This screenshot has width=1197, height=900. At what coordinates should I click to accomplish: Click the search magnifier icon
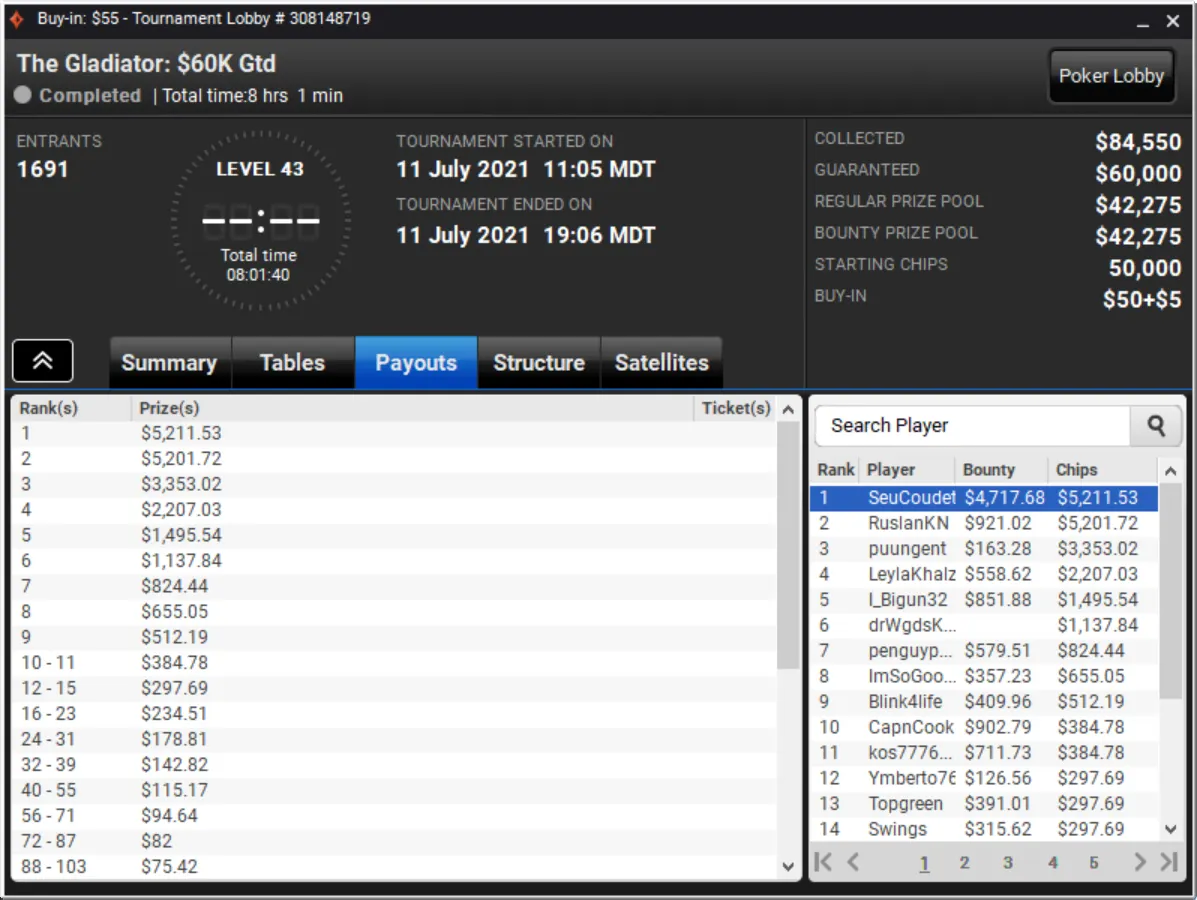coord(1156,426)
